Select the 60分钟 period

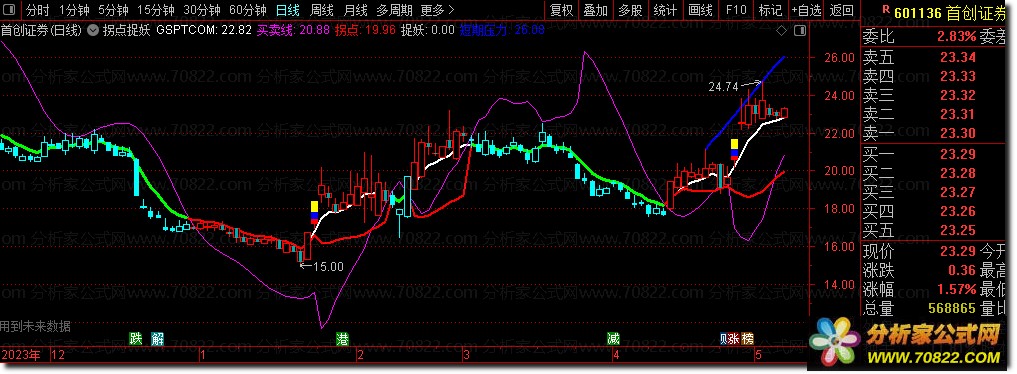tap(248, 10)
